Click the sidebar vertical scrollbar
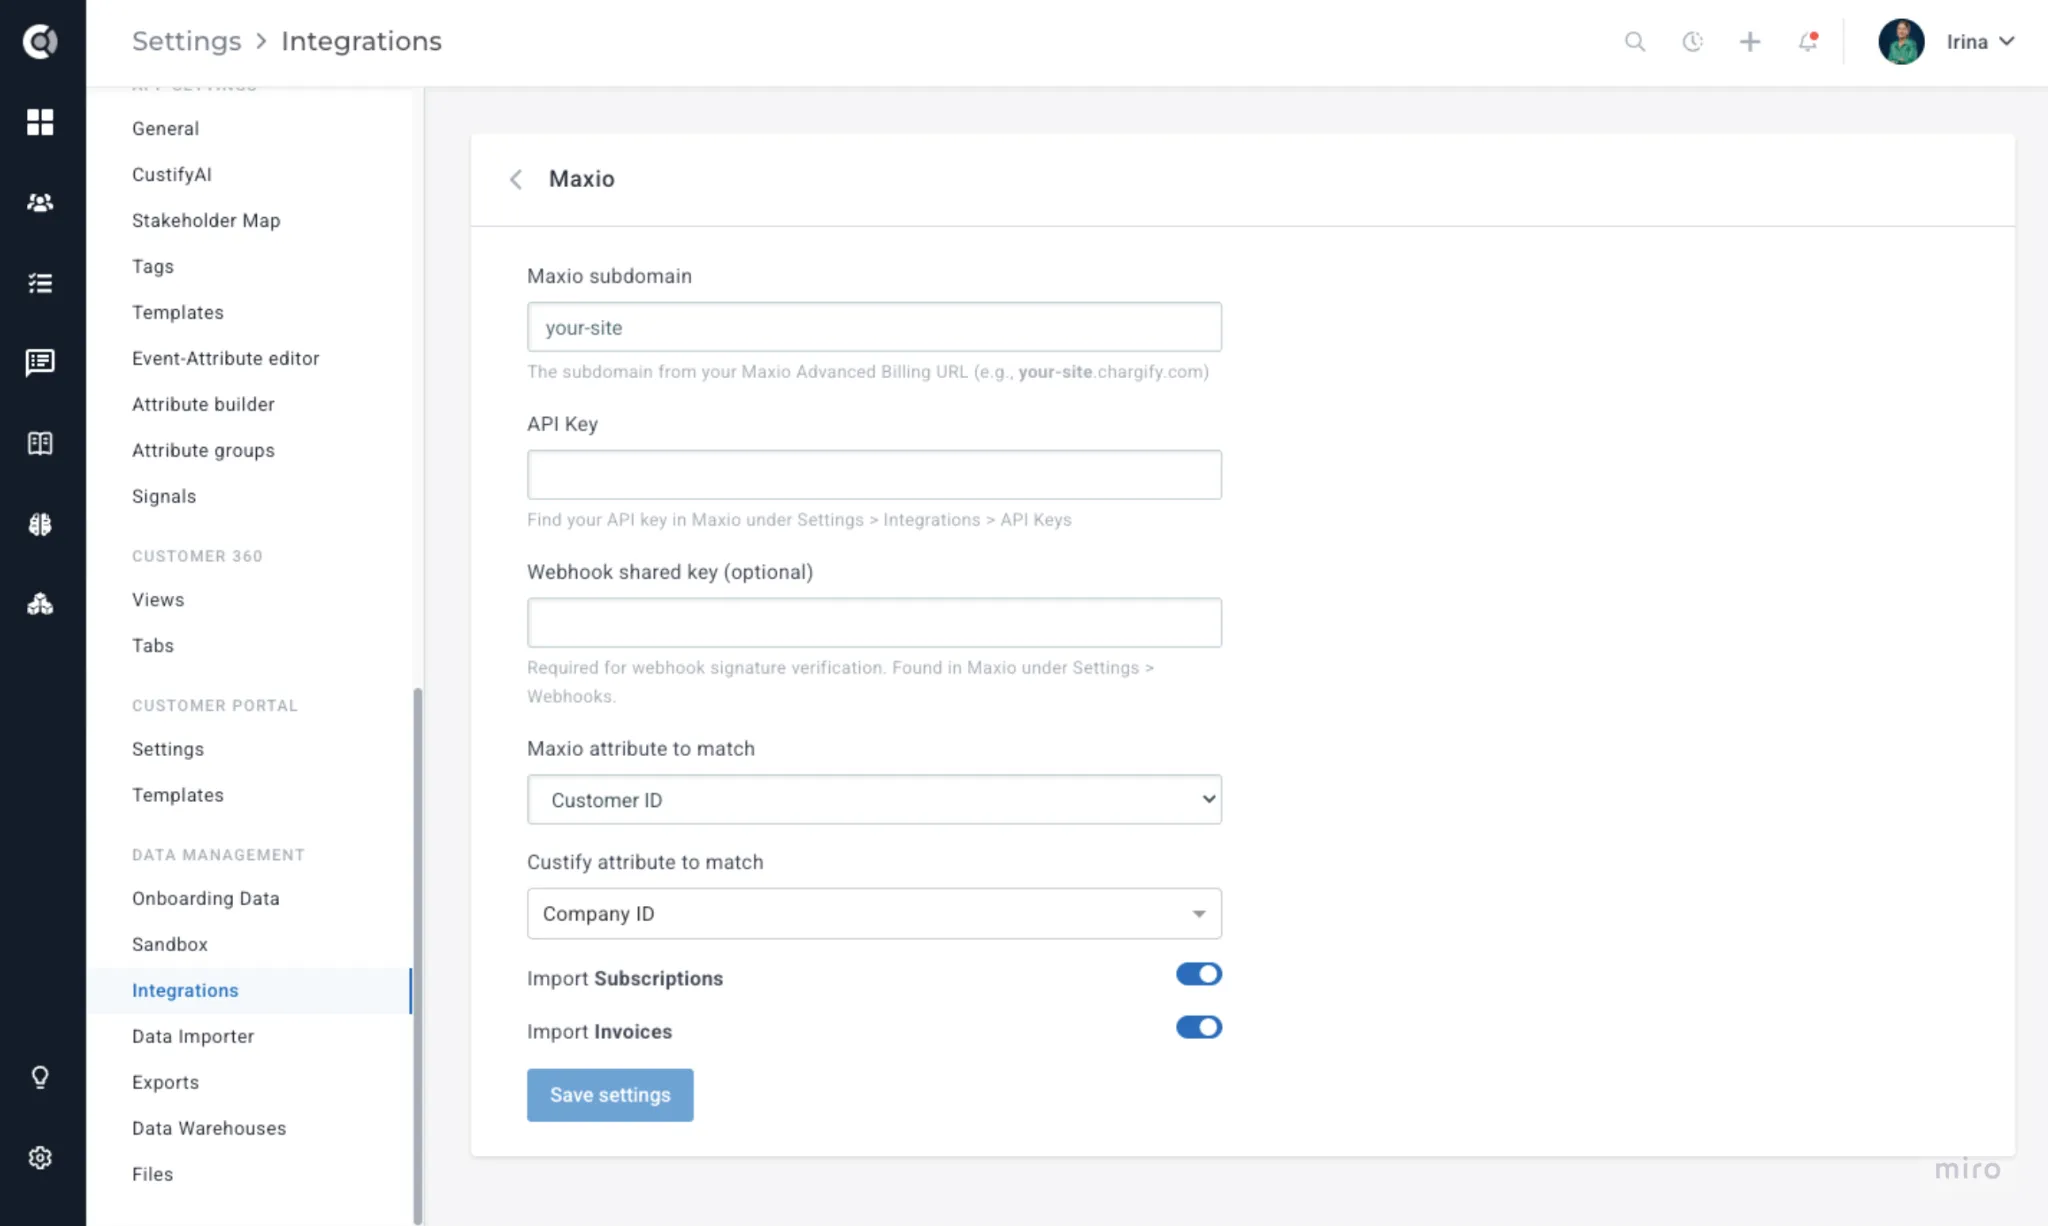 pos(417,955)
